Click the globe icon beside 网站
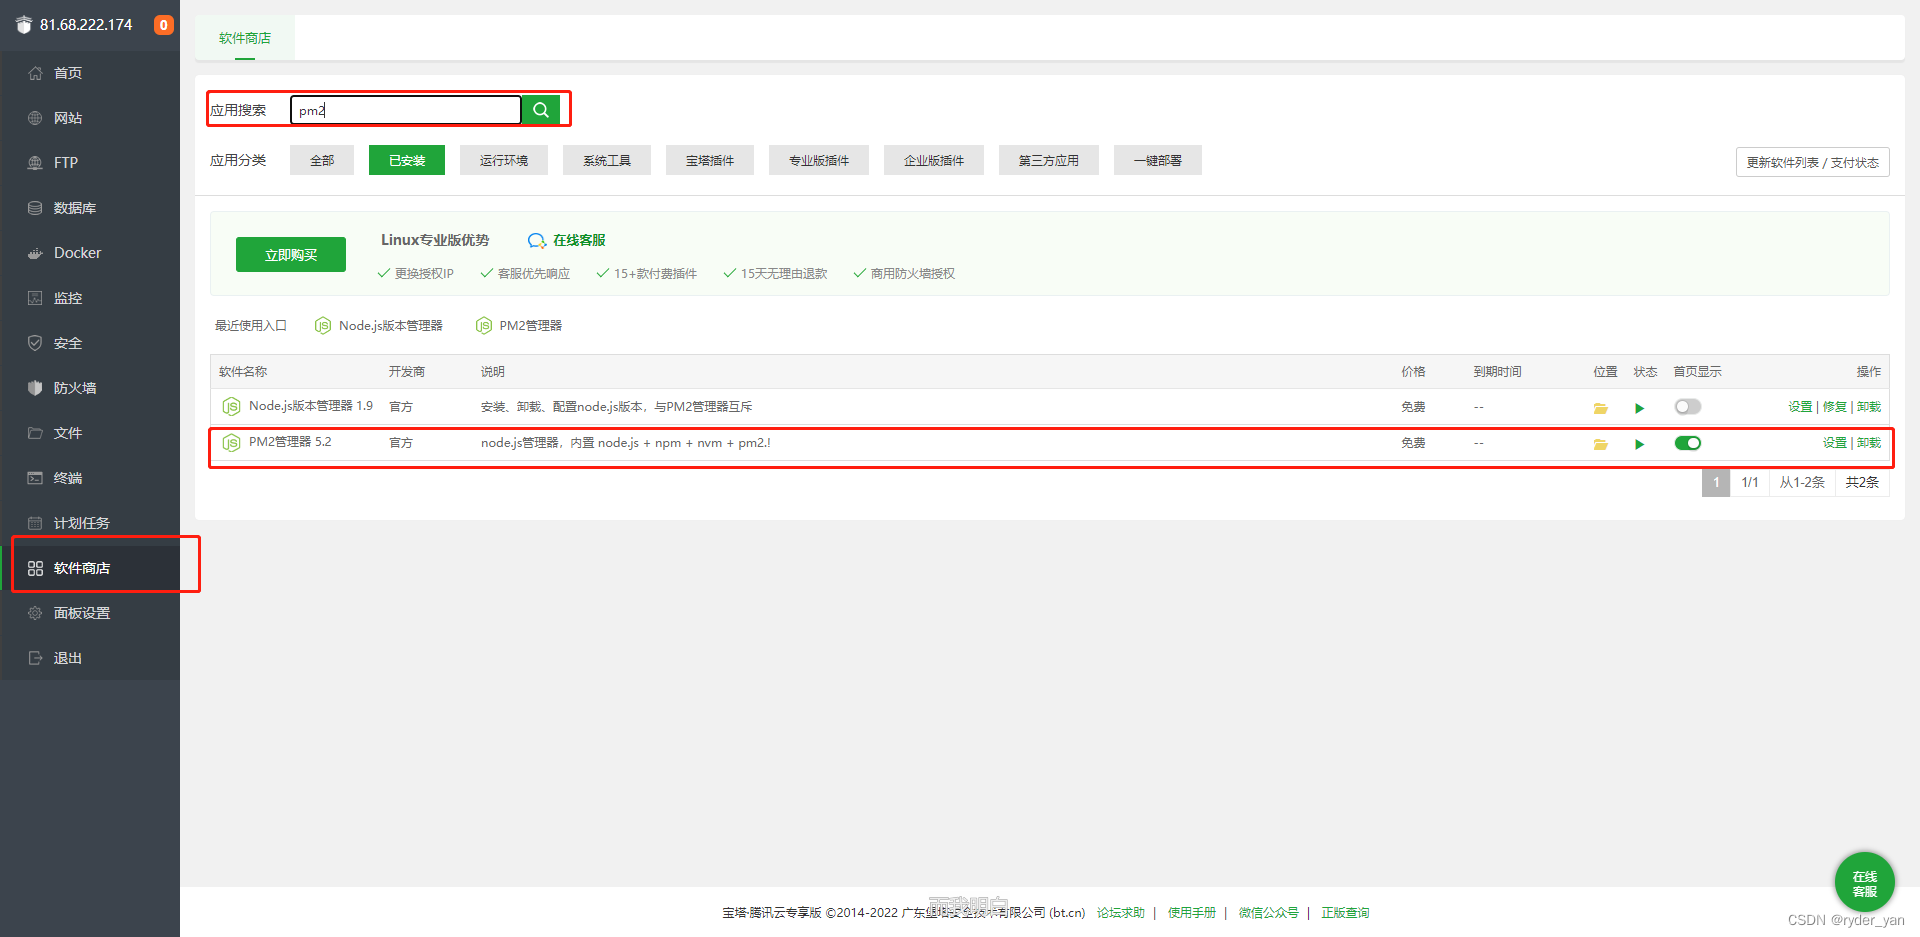This screenshot has width=1920, height=937. [x=35, y=118]
